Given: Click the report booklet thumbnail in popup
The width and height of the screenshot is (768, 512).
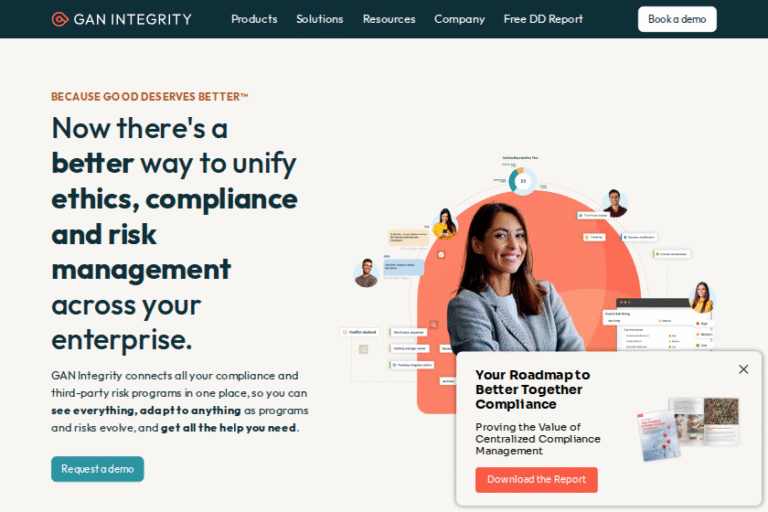Looking at the screenshot, I should [x=688, y=429].
